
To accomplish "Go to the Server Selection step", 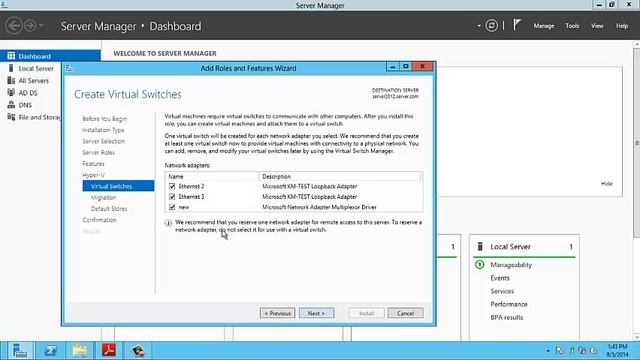I will click(103, 141).
